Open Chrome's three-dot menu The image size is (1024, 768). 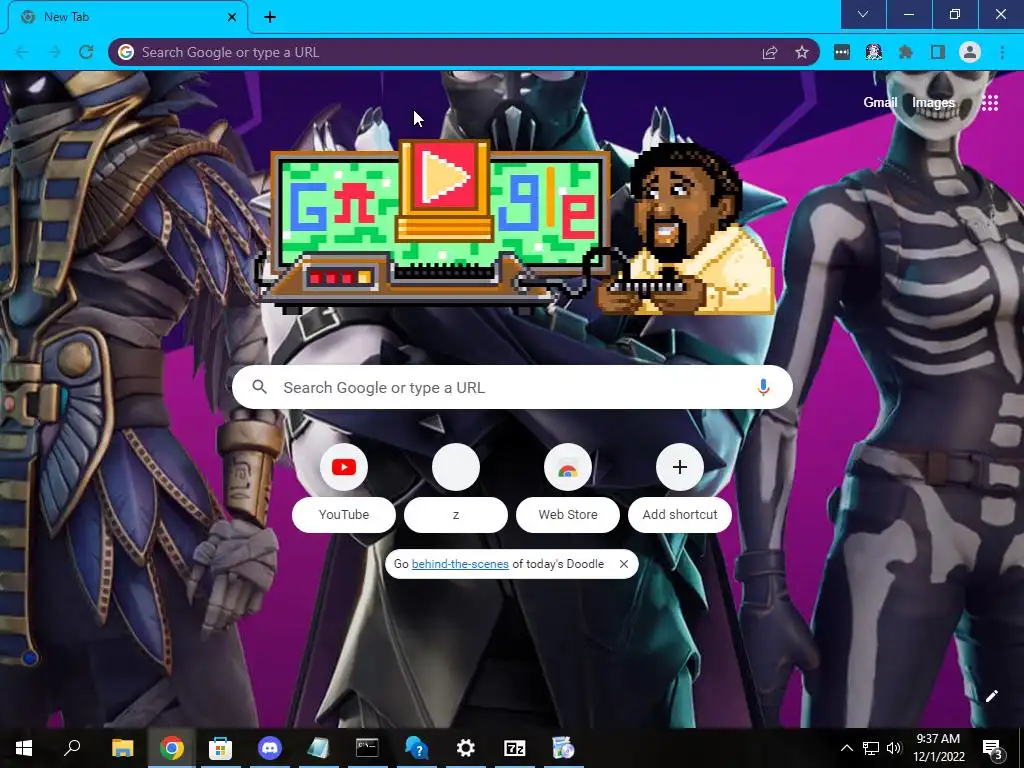pos(1002,52)
